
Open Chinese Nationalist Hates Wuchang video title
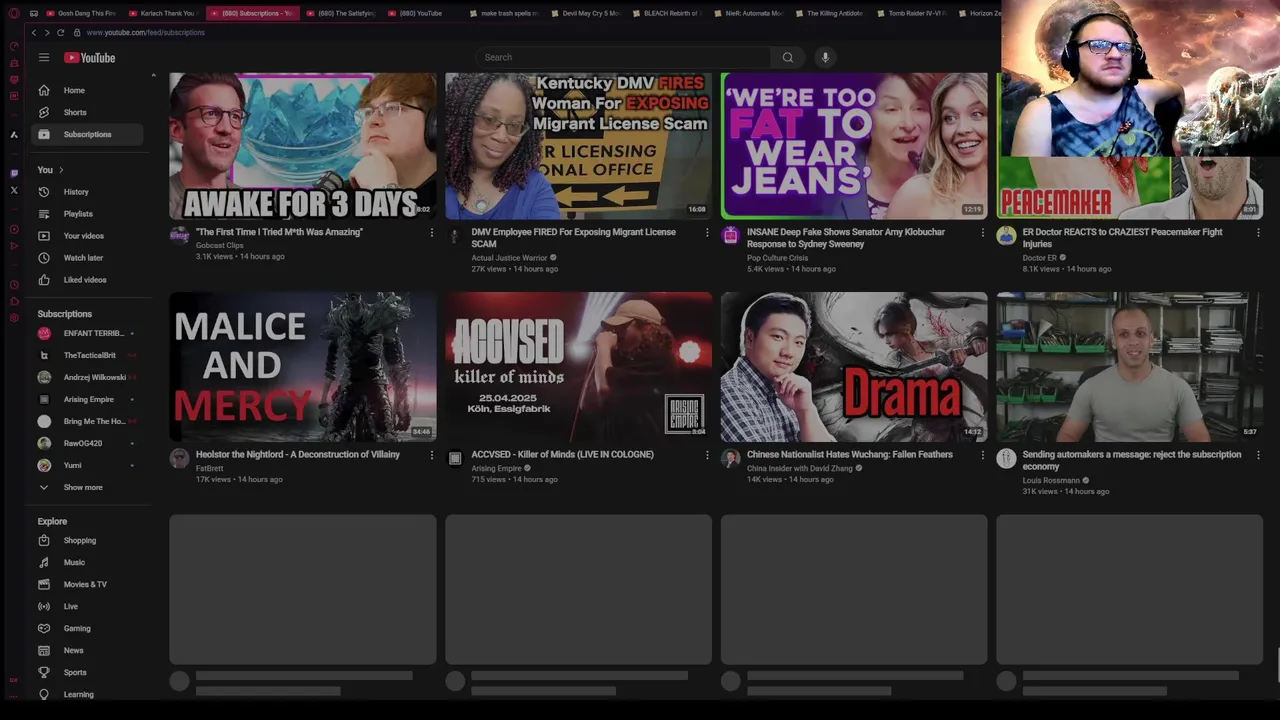(x=850, y=455)
